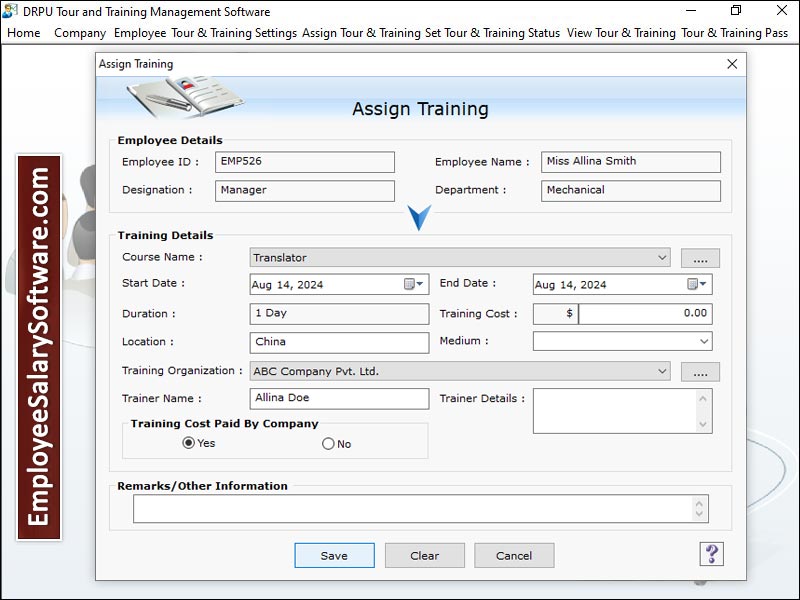The height and width of the screenshot is (600, 800).
Task: Click the purple question mark help icon
Action: click(712, 554)
